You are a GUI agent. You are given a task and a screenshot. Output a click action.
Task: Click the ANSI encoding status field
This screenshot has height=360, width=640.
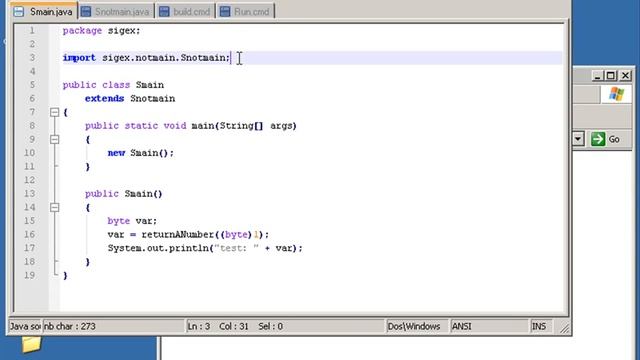[489, 326]
